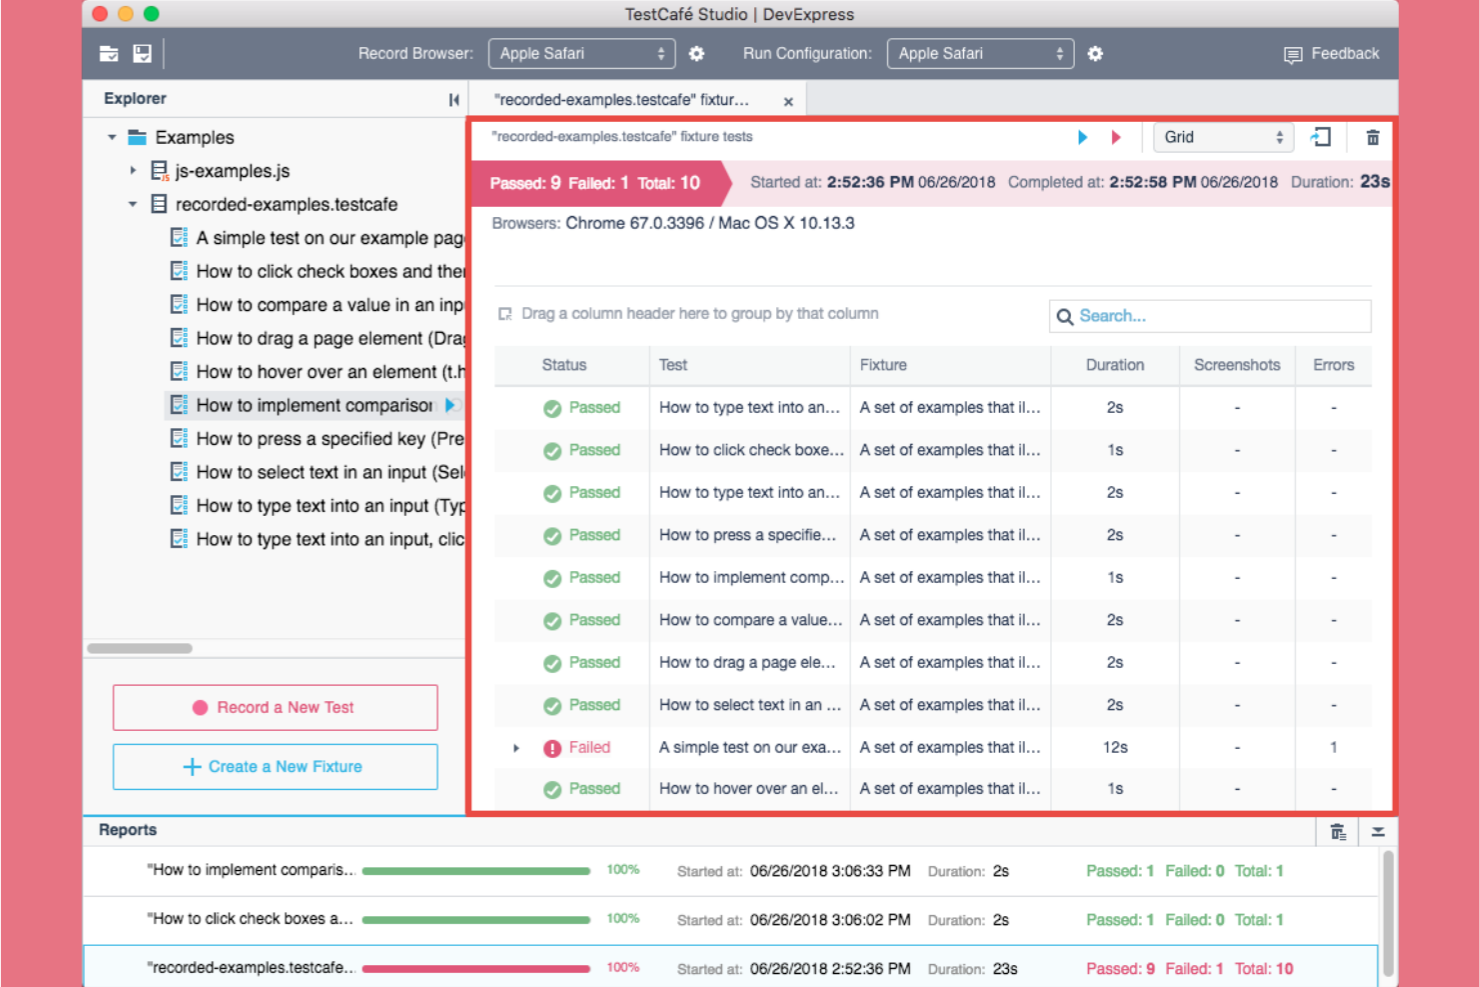Select 'How to compare a value' test in Explorer
The width and height of the screenshot is (1480, 987).
318,305
